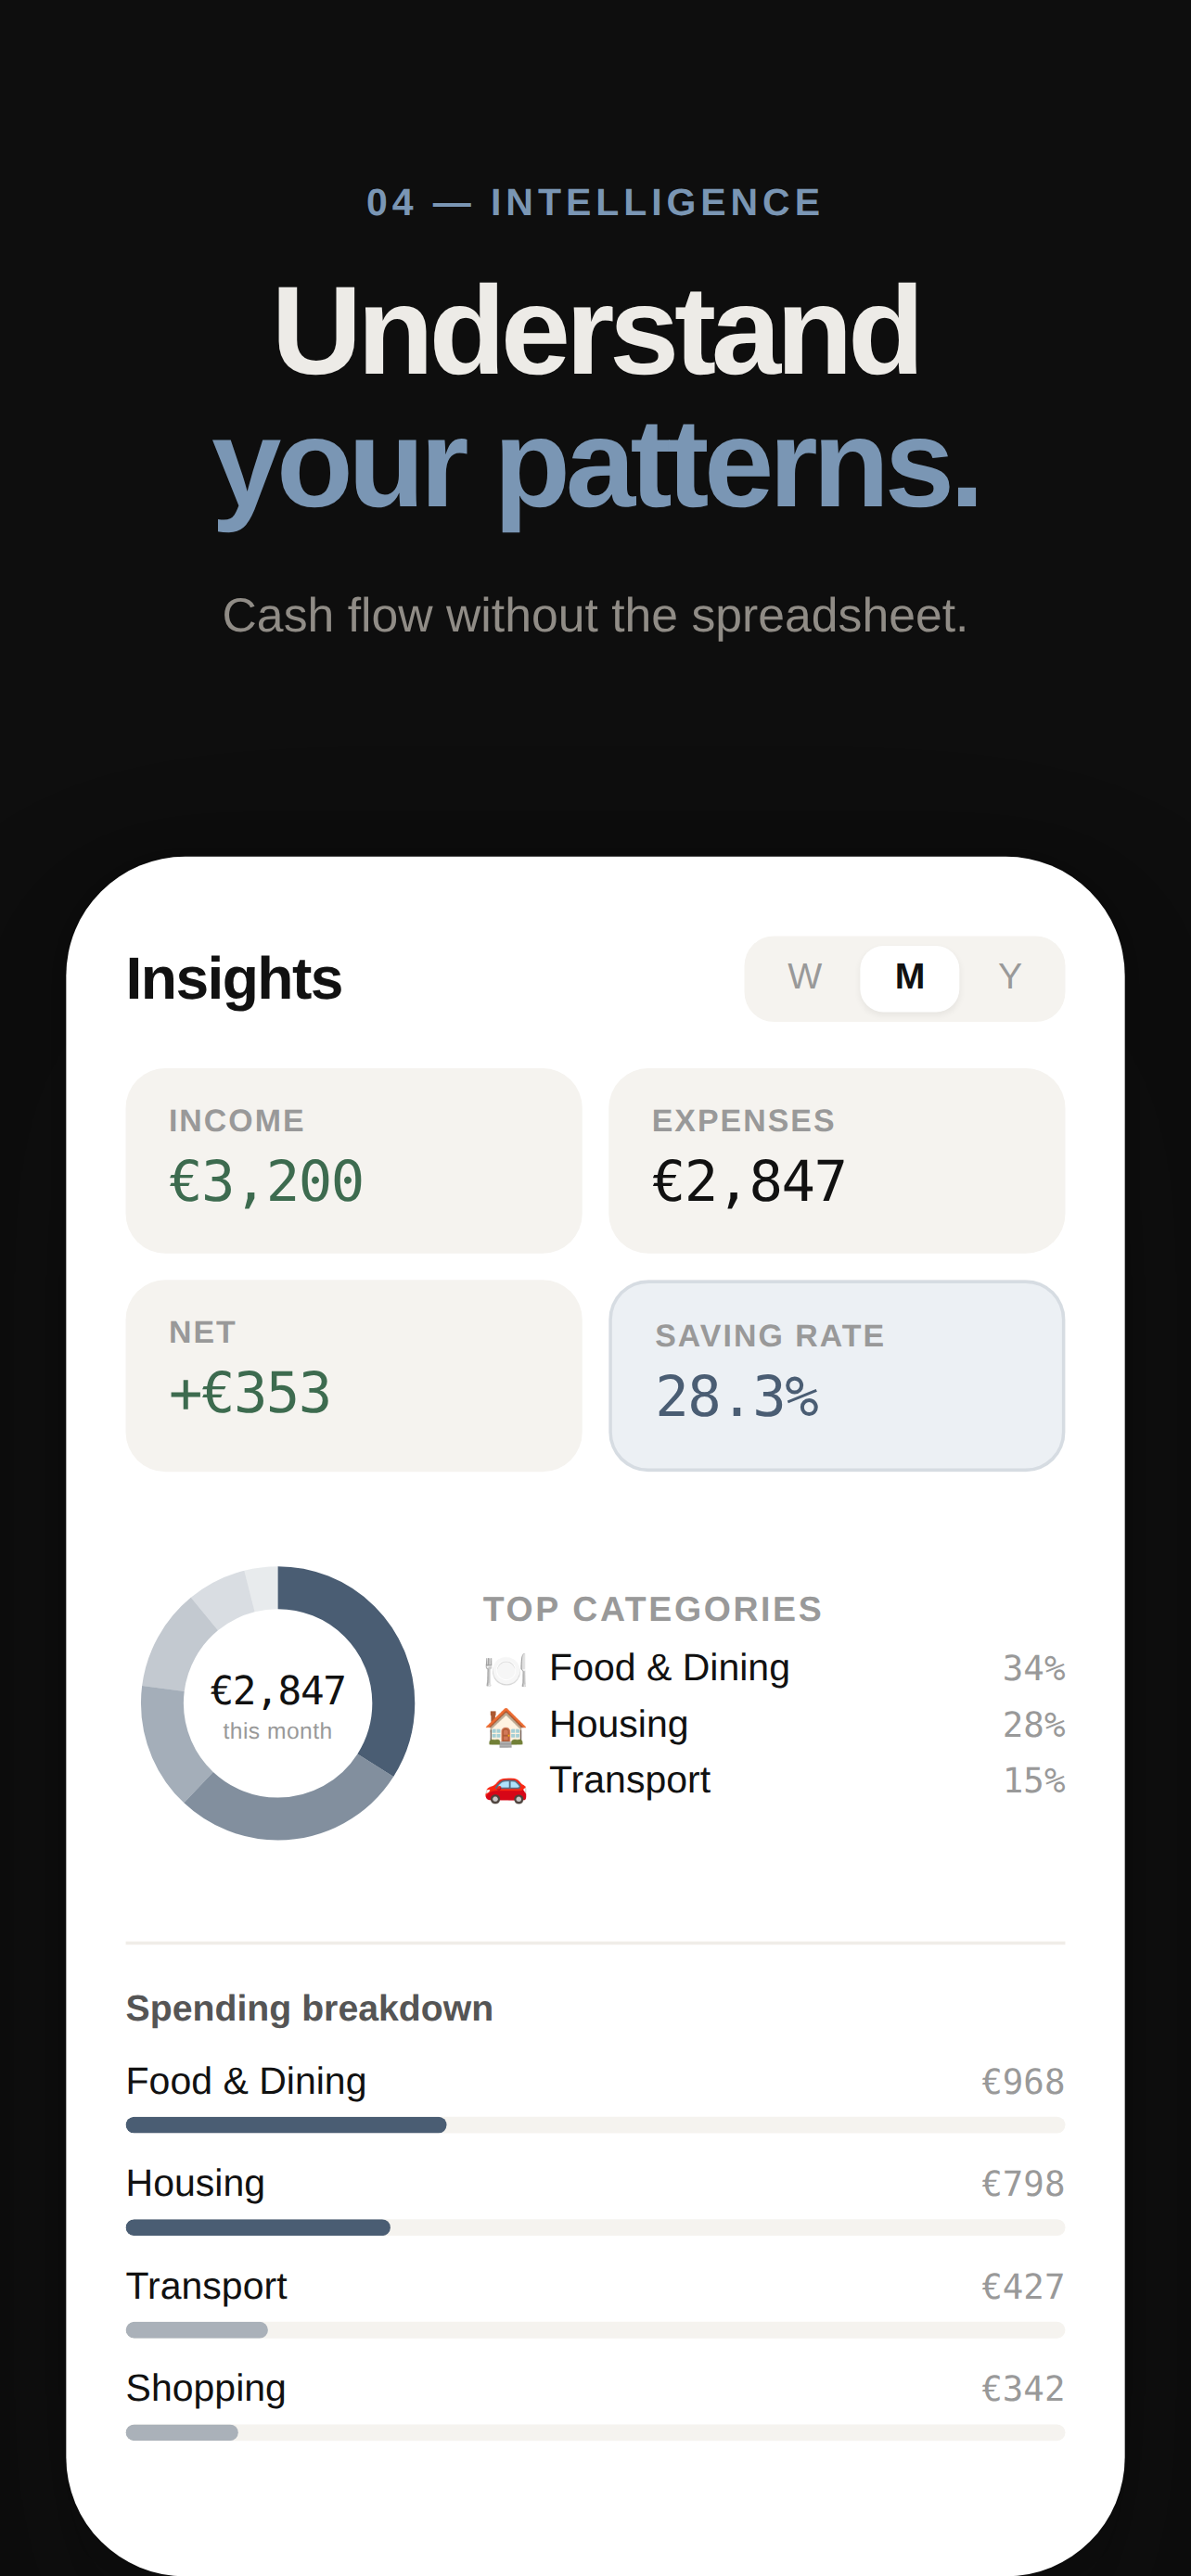Click the Housing house icon
Screen dimensions: 1191x2576
(x=505, y=1725)
